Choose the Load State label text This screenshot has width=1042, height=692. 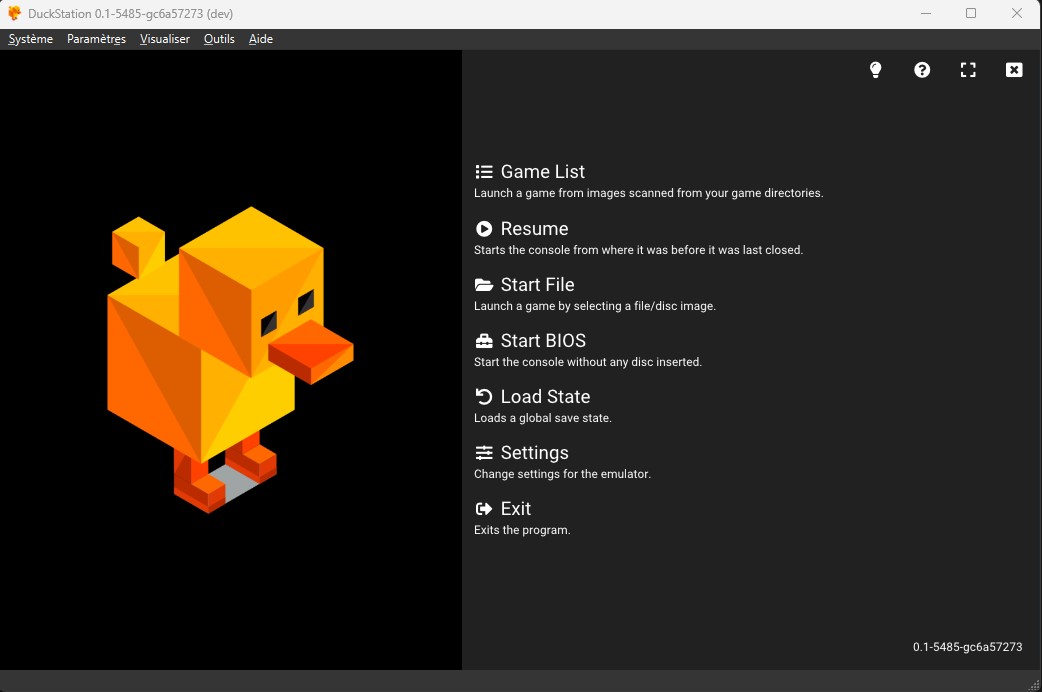(545, 397)
